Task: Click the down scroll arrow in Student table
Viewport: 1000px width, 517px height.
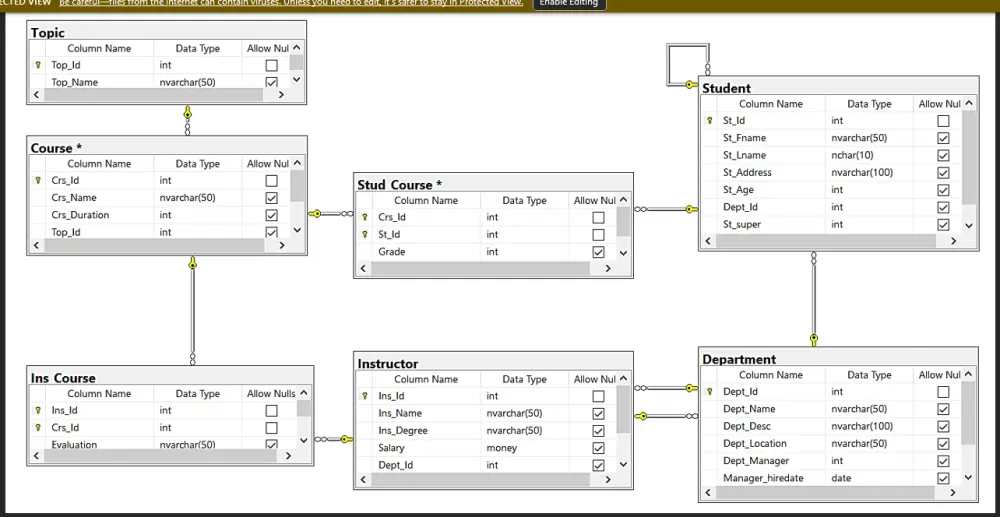Action: coord(969,225)
